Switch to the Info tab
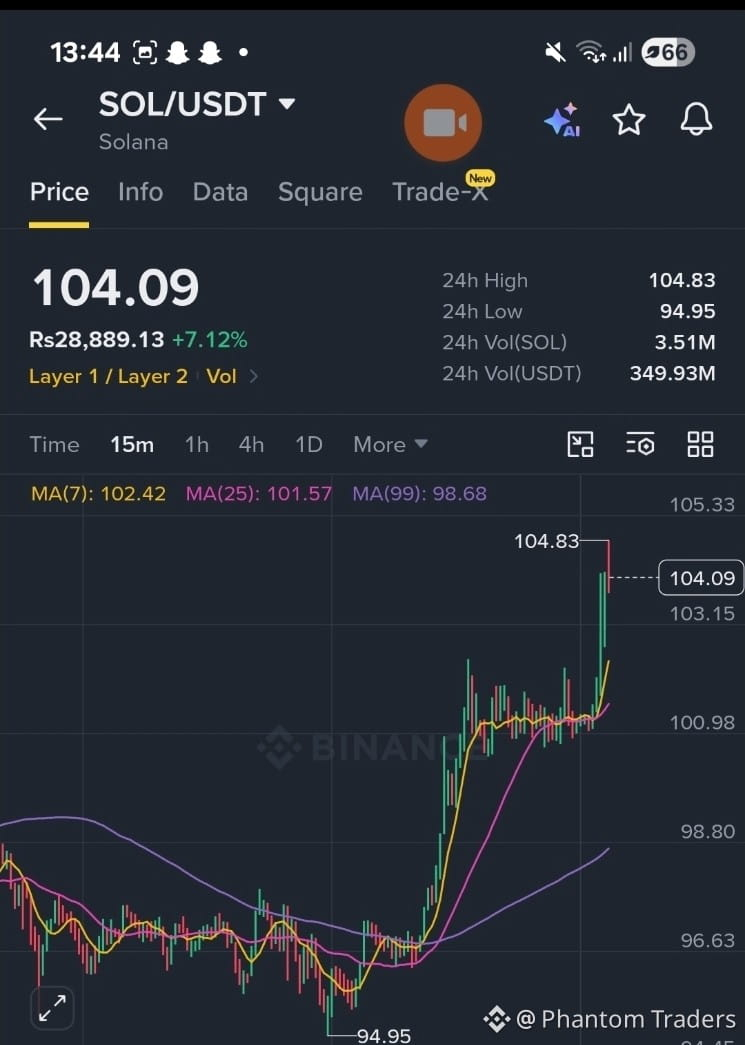Image resolution: width=745 pixels, height=1045 pixels. pyautogui.click(x=141, y=192)
